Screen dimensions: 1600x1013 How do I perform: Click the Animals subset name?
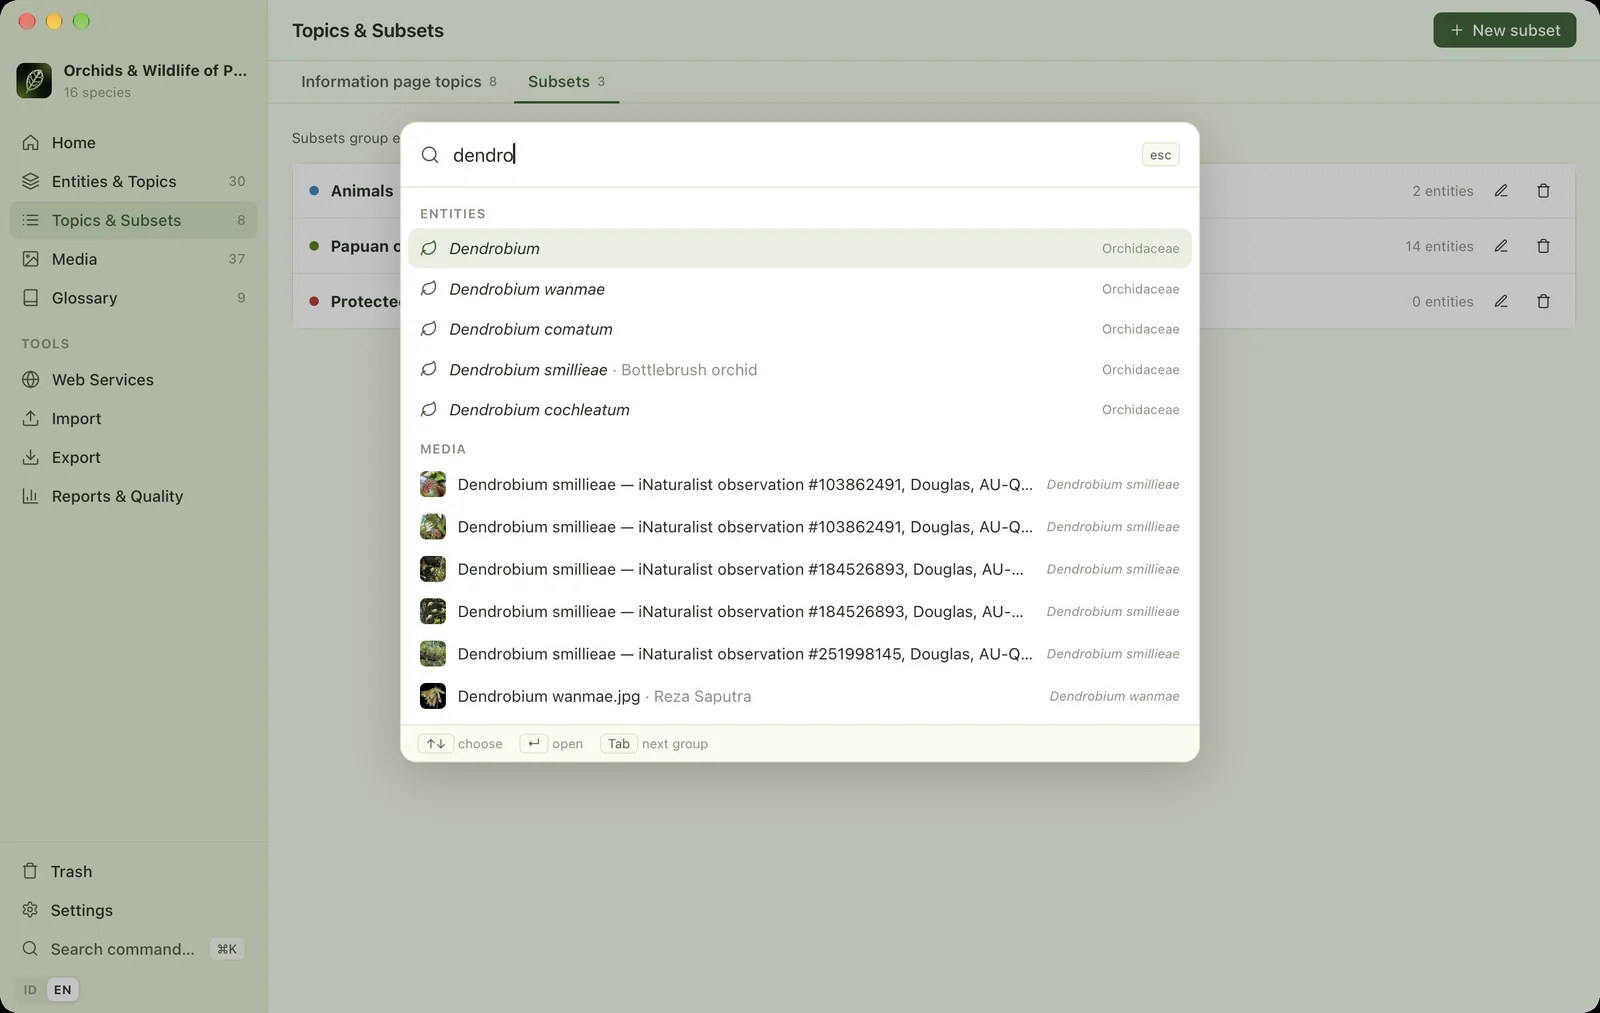point(362,191)
